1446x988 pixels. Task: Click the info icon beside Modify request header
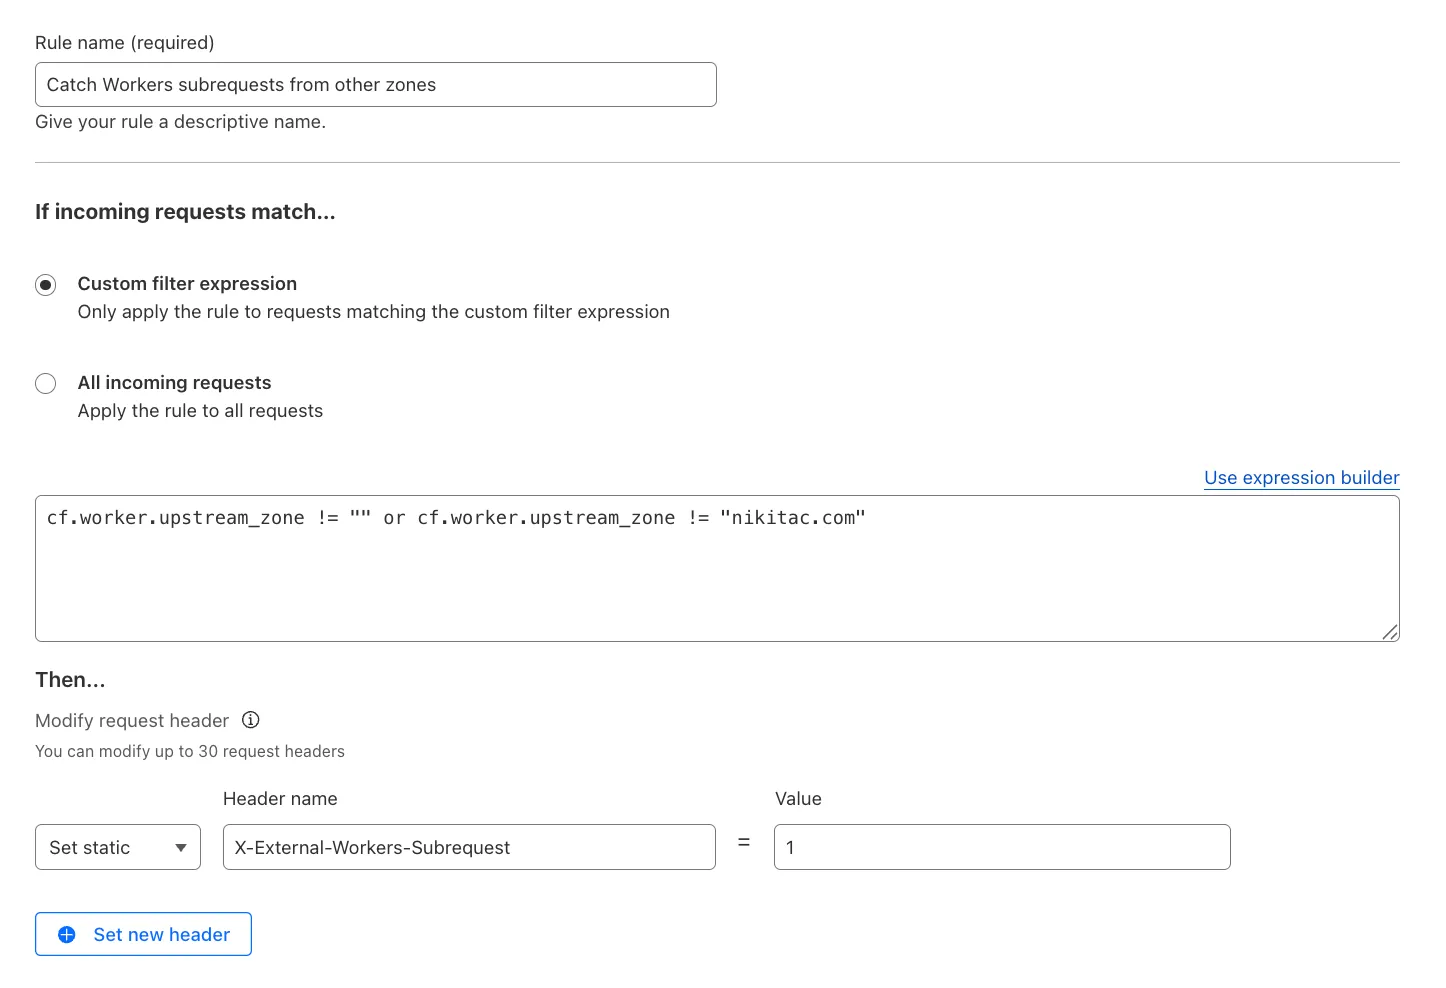click(x=250, y=720)
